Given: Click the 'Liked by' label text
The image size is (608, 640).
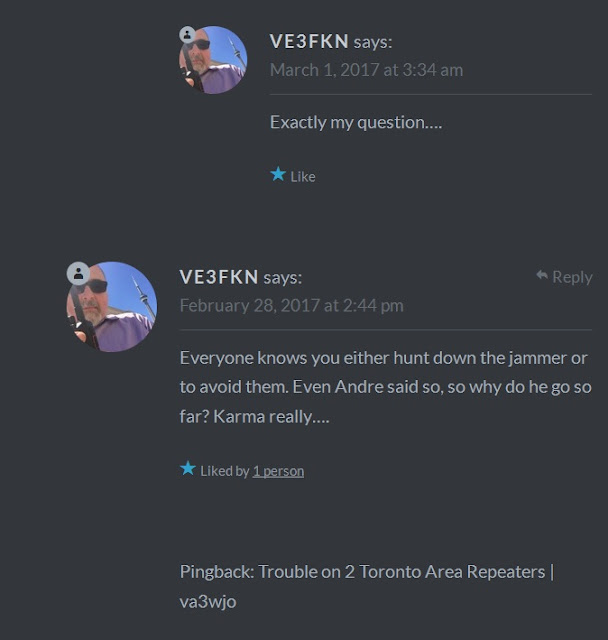Looking at the screenshot, I should tap(225, 471).
